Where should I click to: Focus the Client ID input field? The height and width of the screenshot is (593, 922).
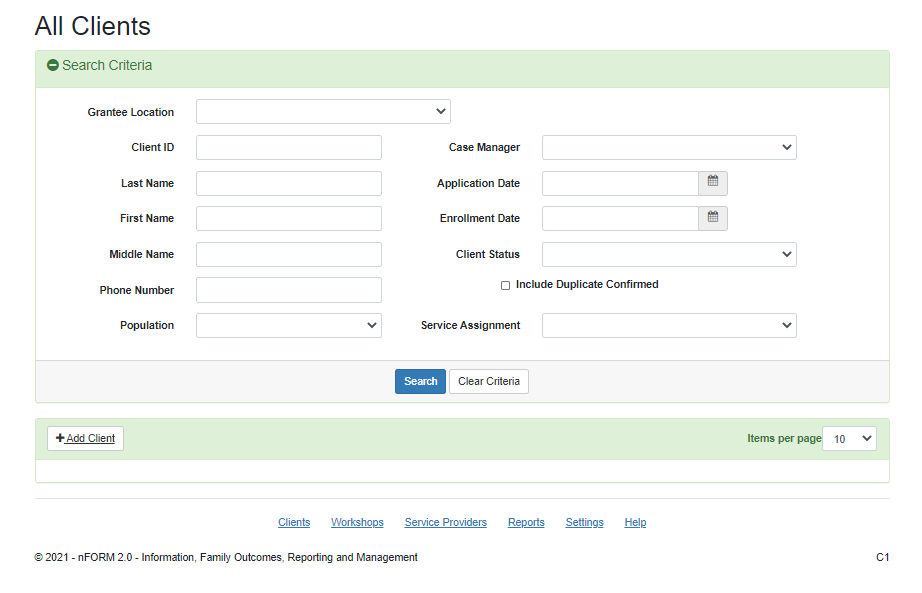coord(288,148)
